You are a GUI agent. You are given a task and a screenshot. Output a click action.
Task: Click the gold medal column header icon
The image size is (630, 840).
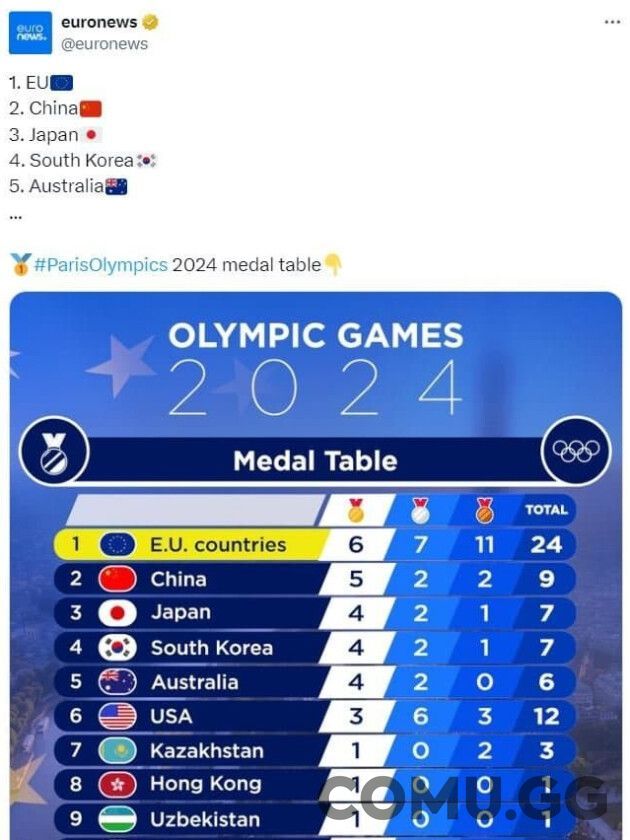pyautogui.click(x=356, y=510)
